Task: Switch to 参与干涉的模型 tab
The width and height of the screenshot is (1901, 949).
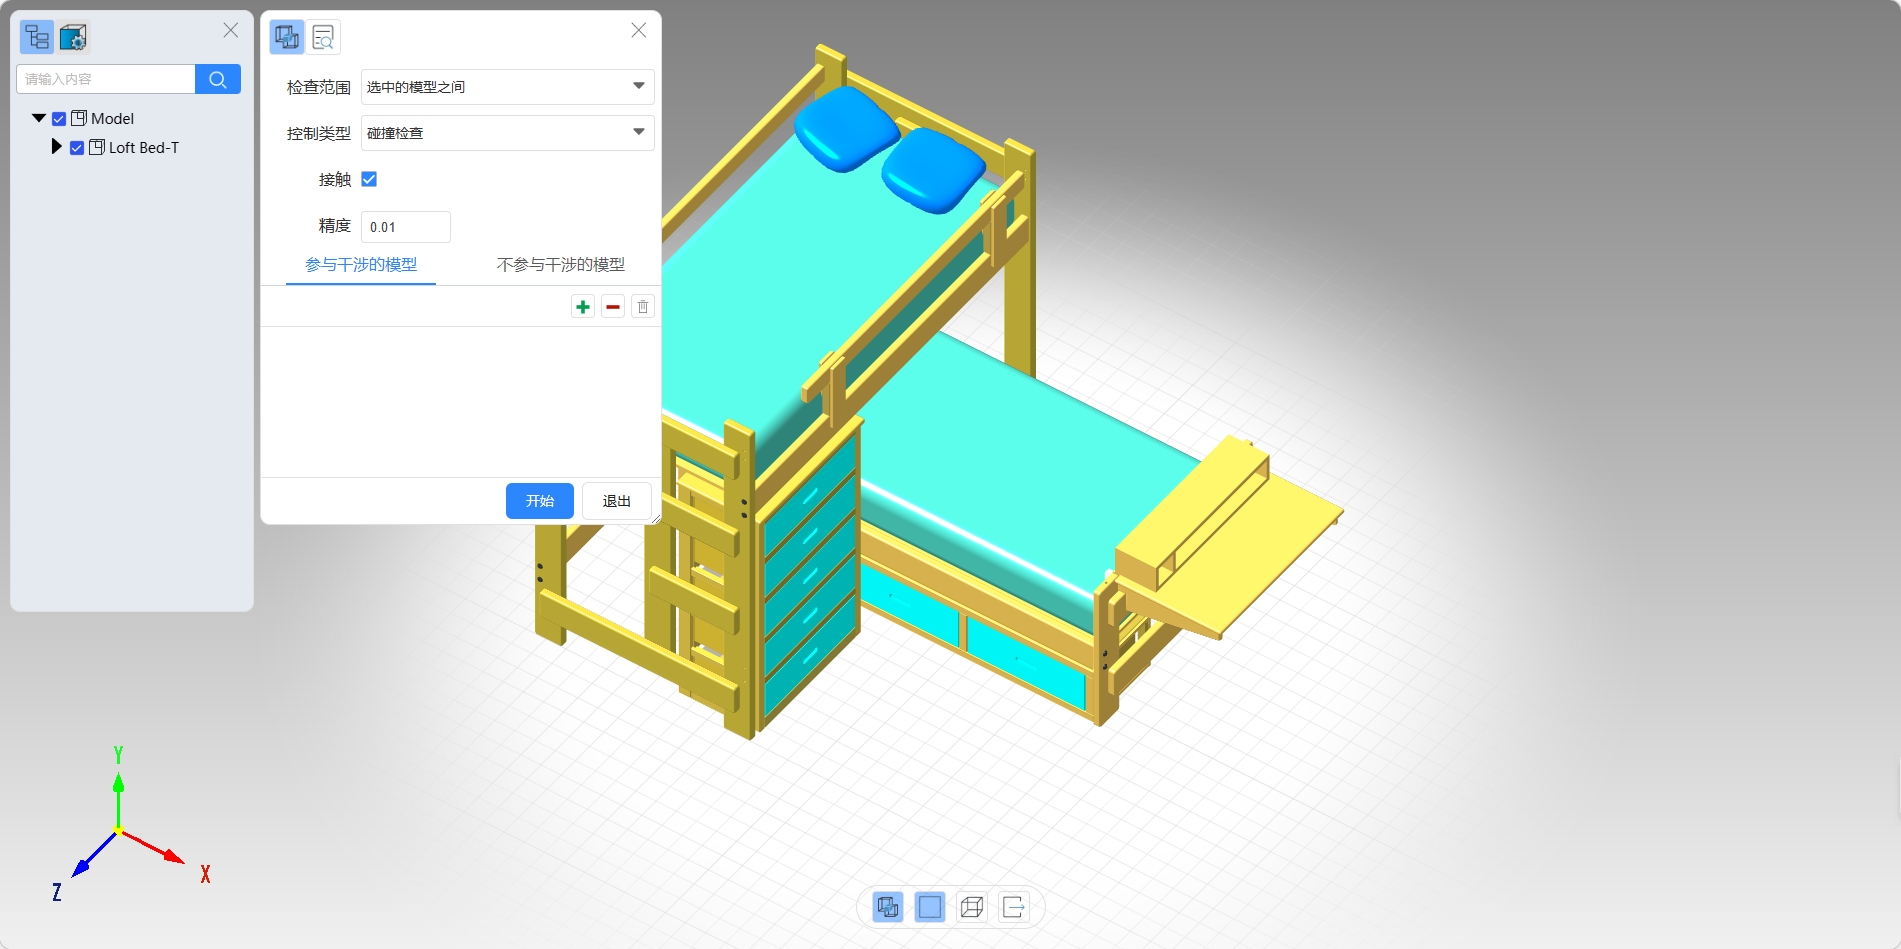Action: tap(361, 265)
